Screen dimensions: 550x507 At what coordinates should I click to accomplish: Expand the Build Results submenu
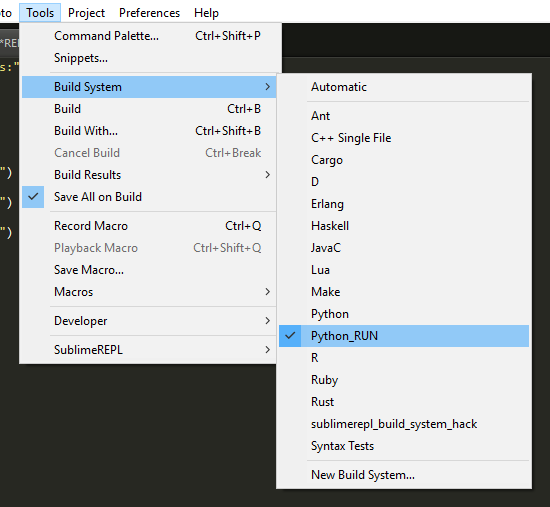[149, 175]
